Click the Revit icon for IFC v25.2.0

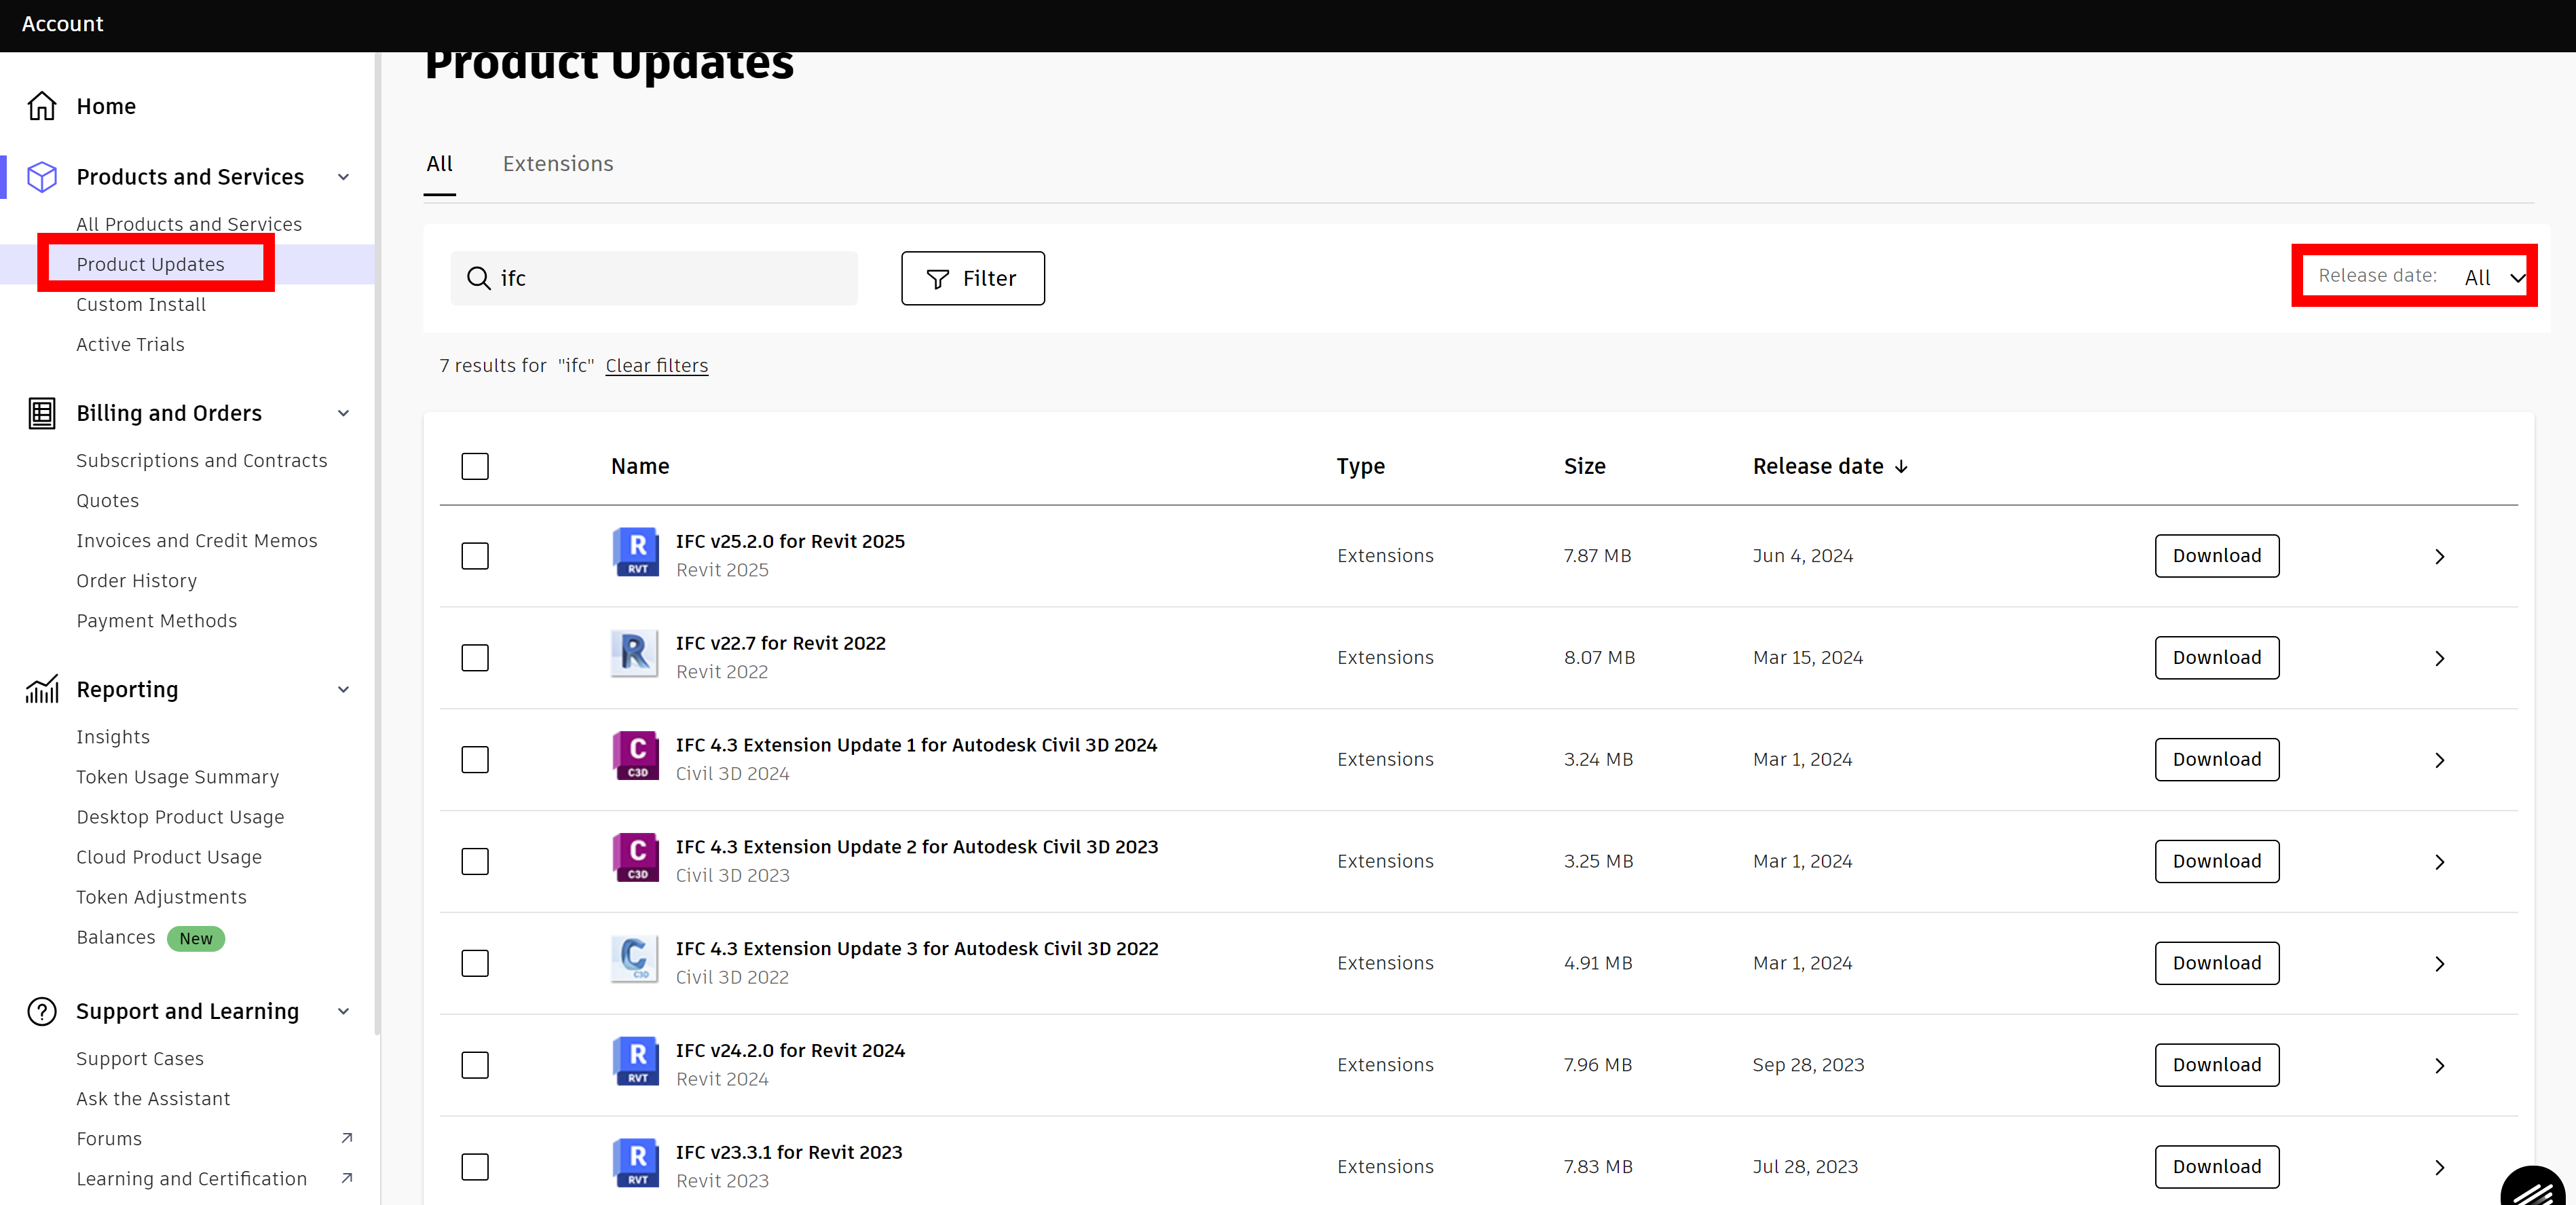click(635, 553)
